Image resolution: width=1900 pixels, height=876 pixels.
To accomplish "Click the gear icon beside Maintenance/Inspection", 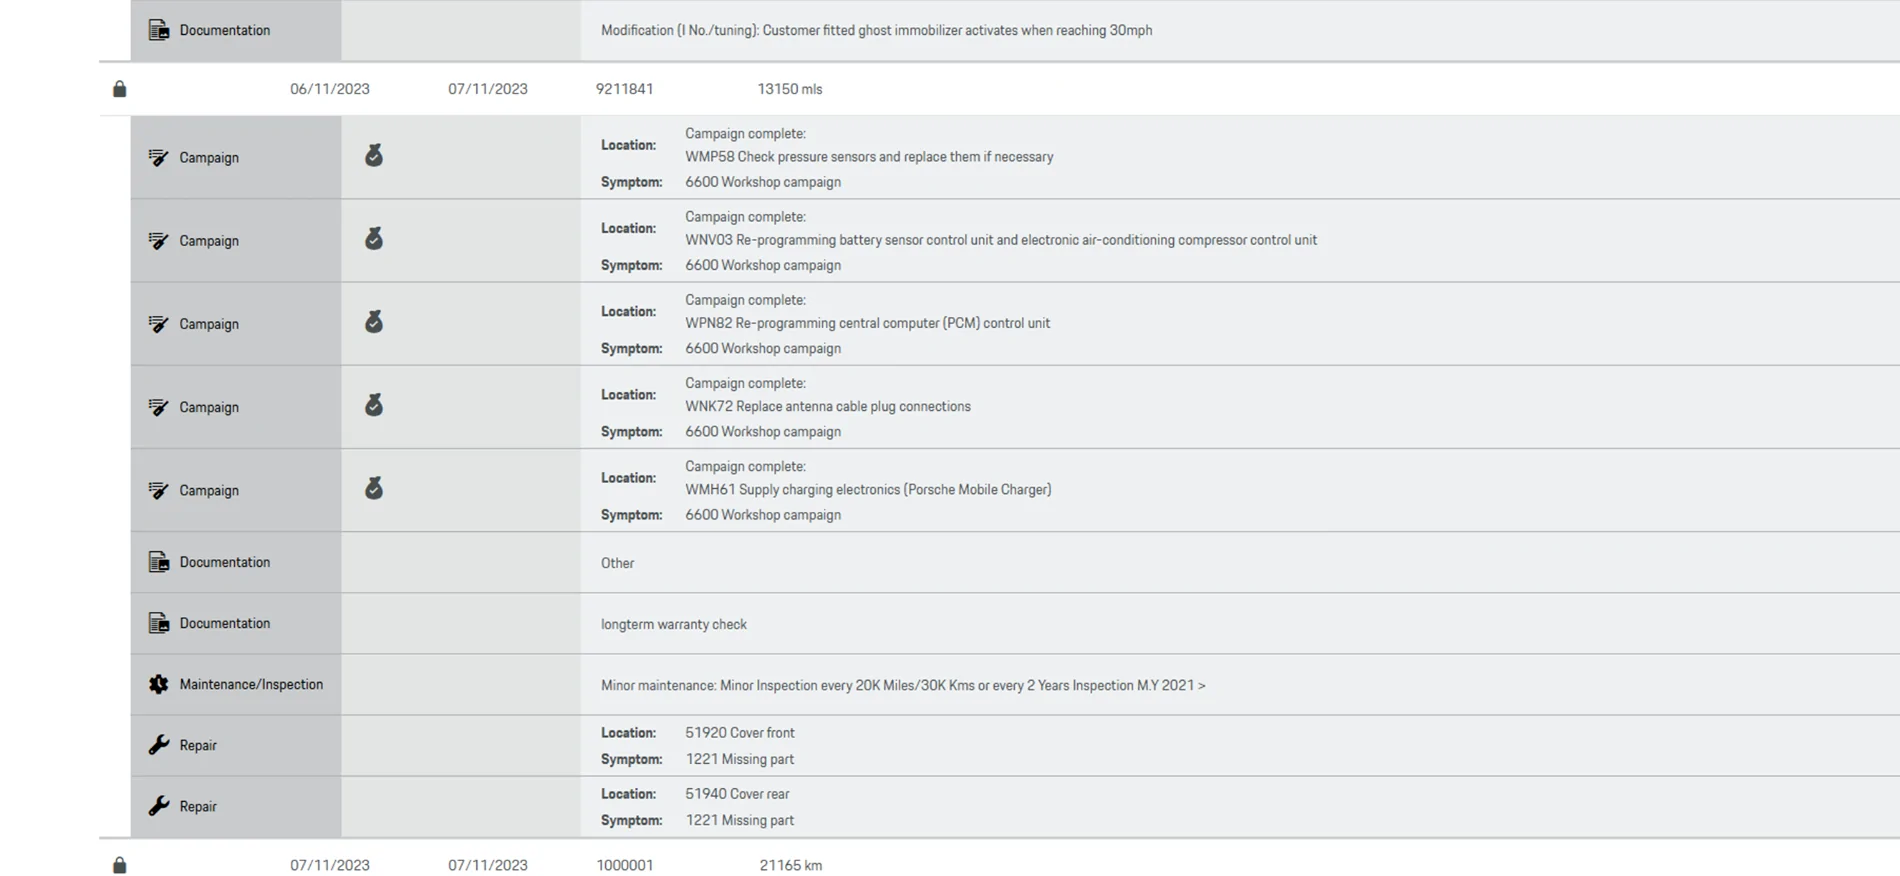I will point(159,684).
